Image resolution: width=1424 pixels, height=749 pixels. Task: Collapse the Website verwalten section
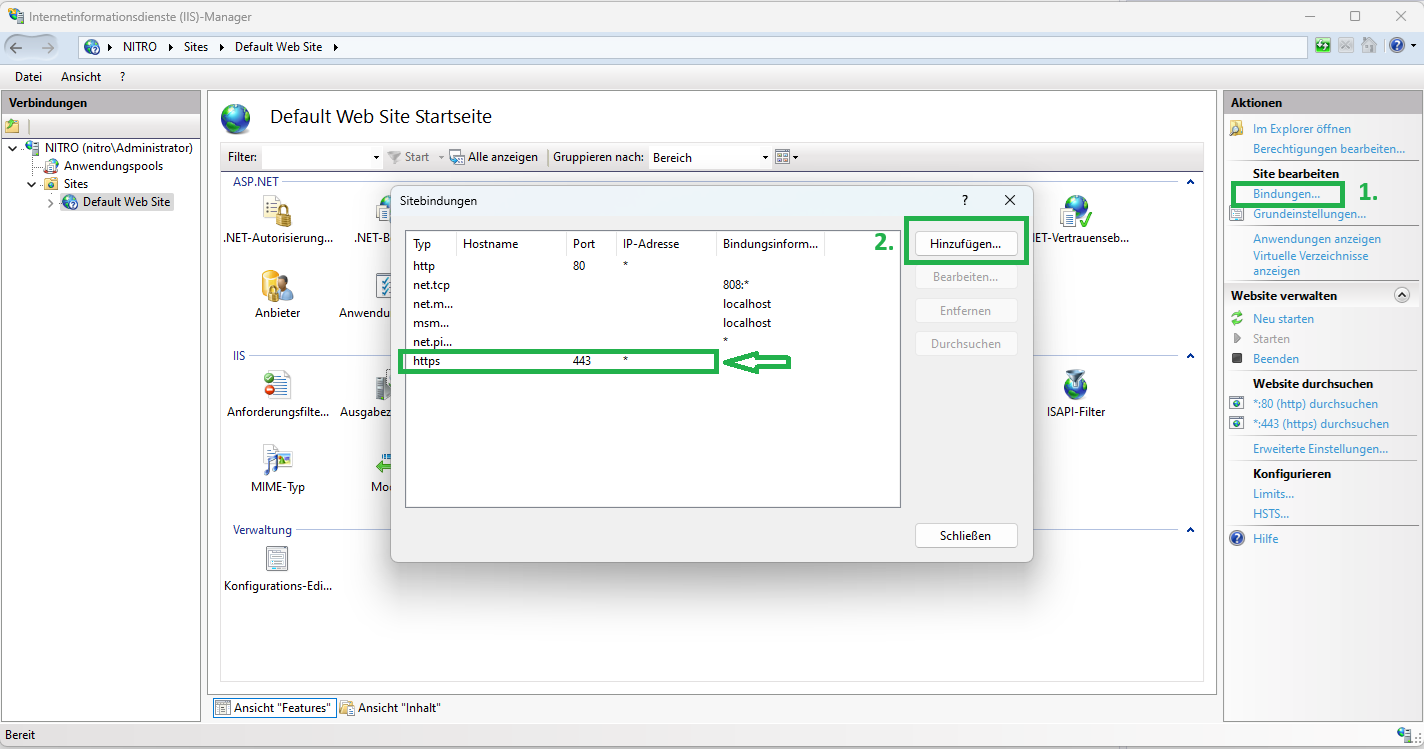(1401, 294)
